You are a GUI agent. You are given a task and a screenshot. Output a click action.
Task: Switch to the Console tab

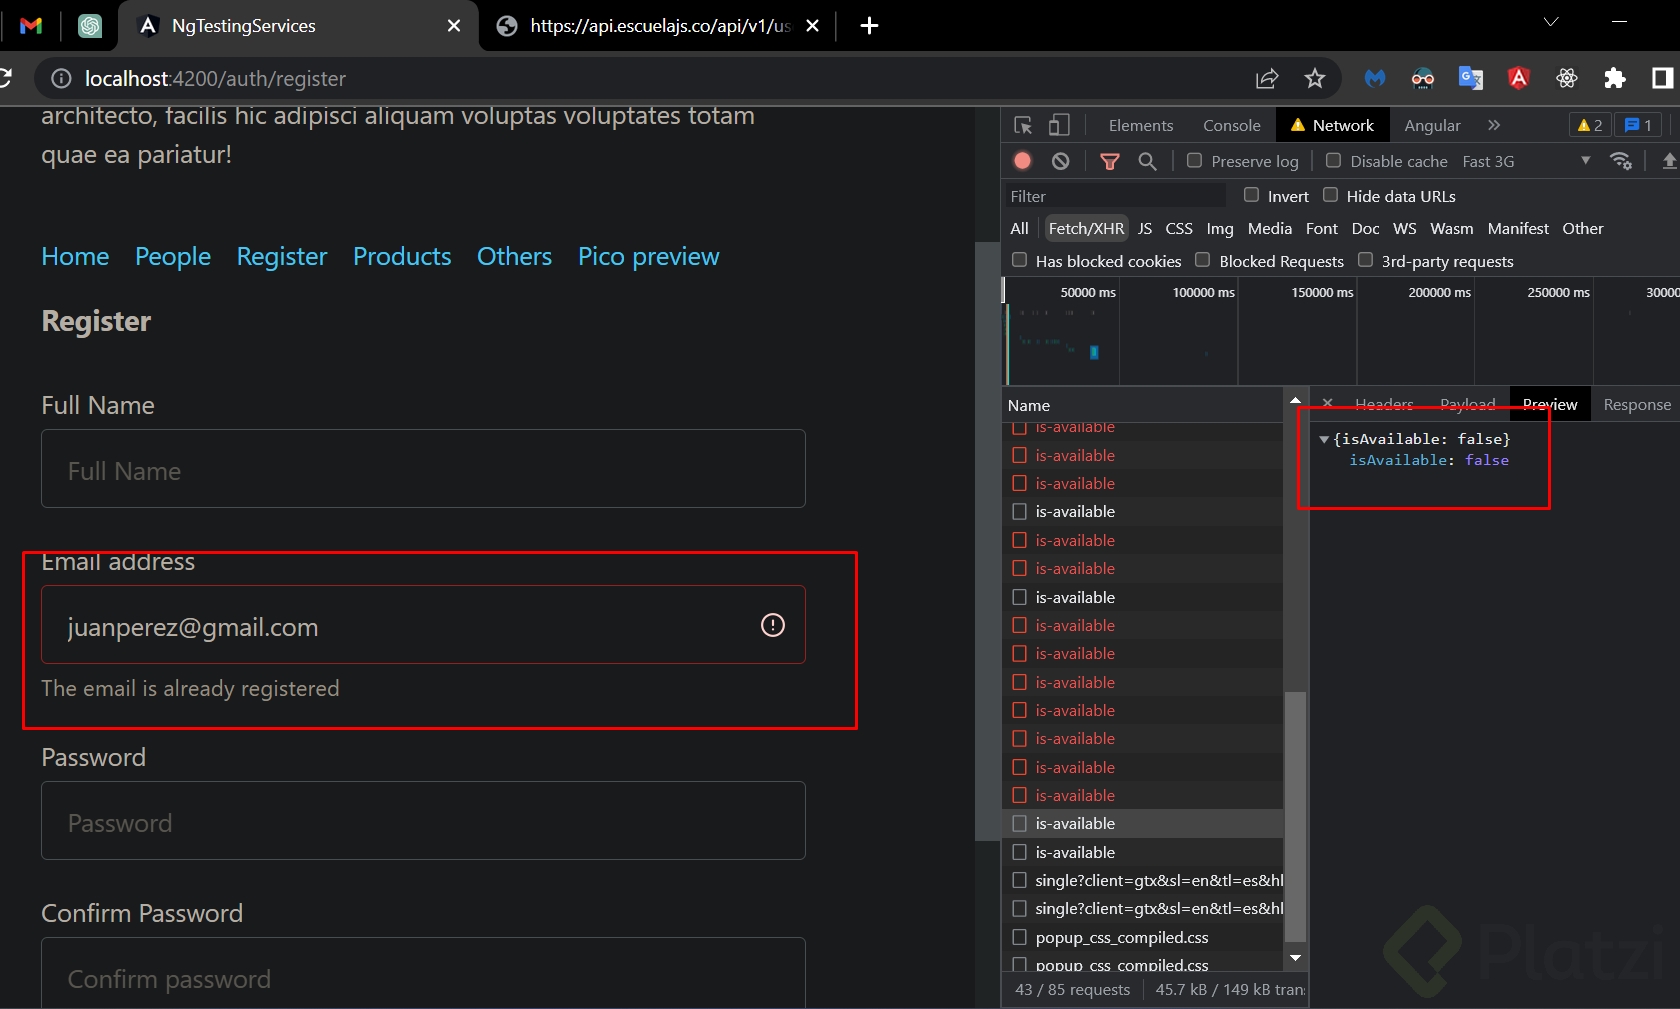click(x=1231, y=125)
